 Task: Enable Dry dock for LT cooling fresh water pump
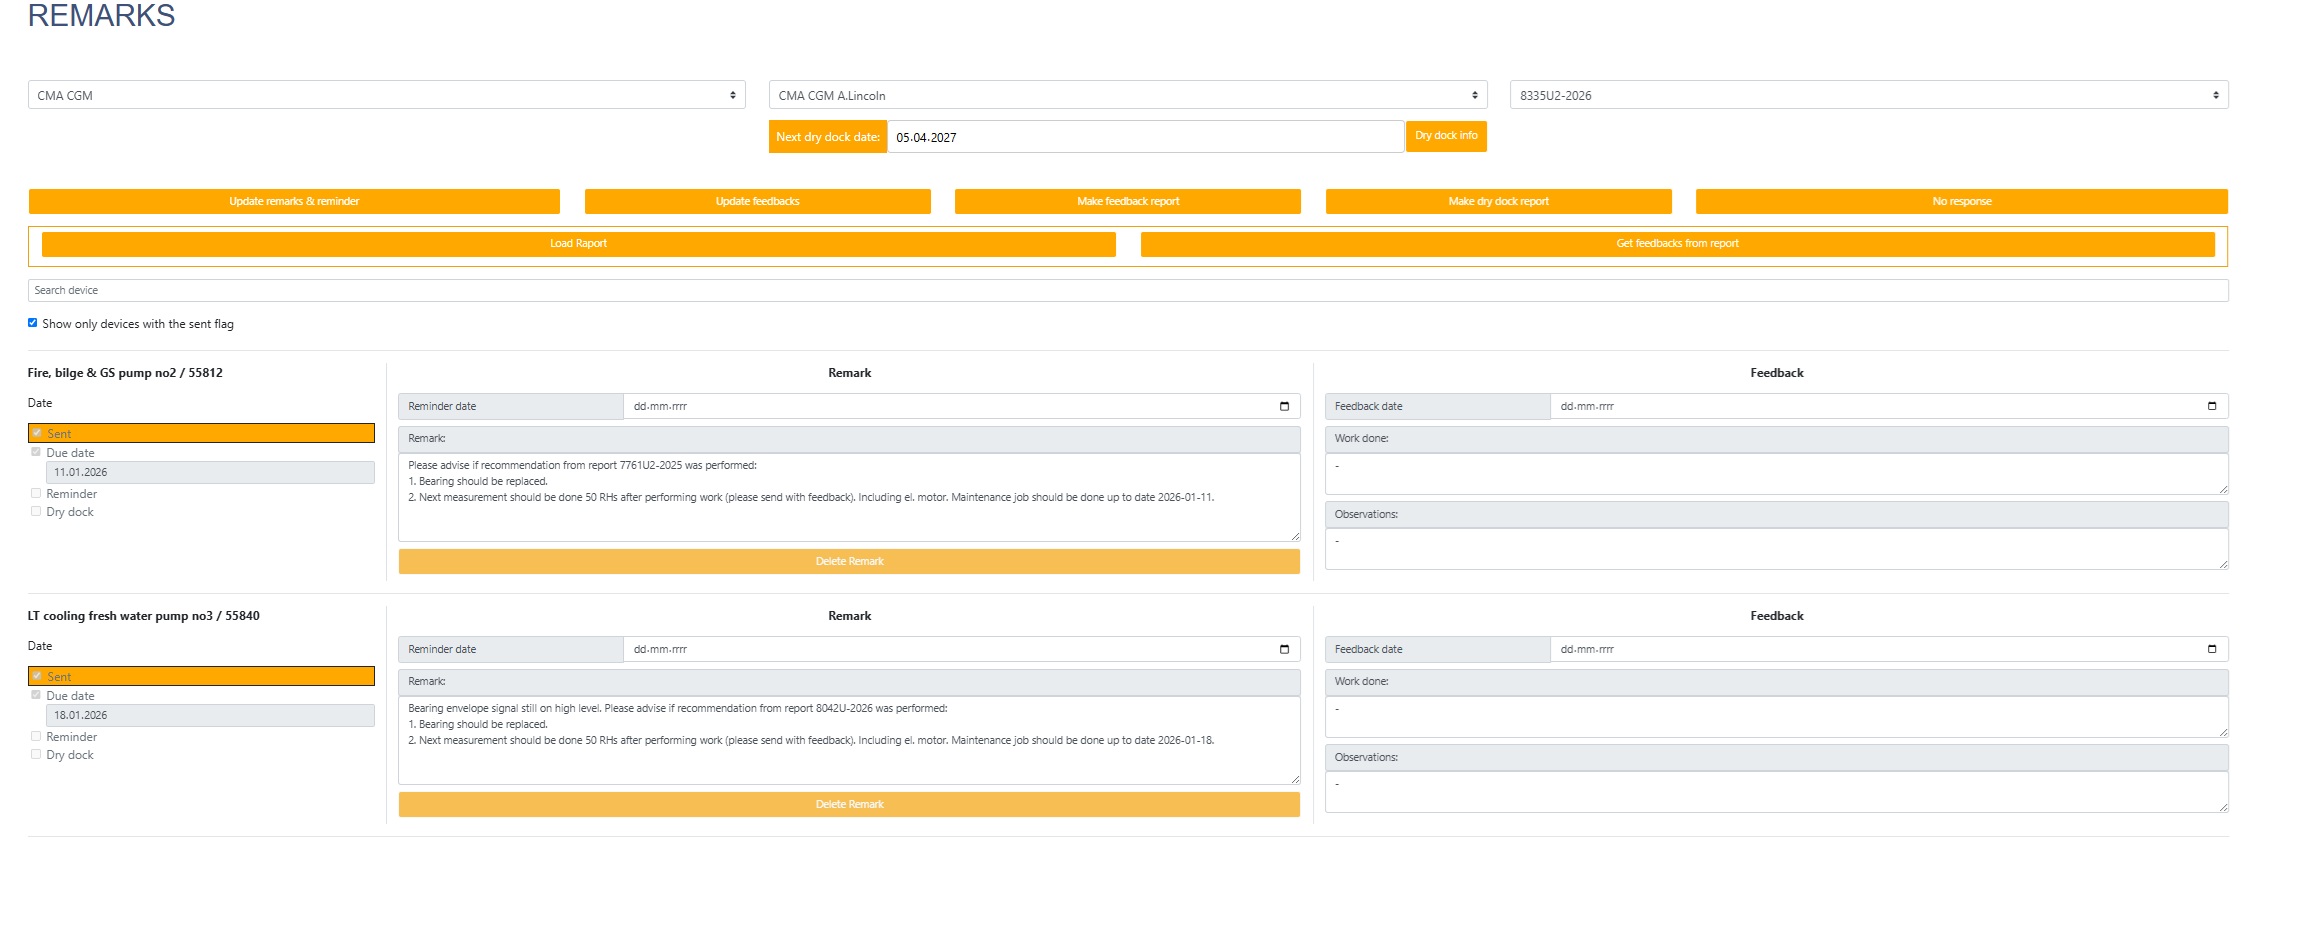pos(36,754)
